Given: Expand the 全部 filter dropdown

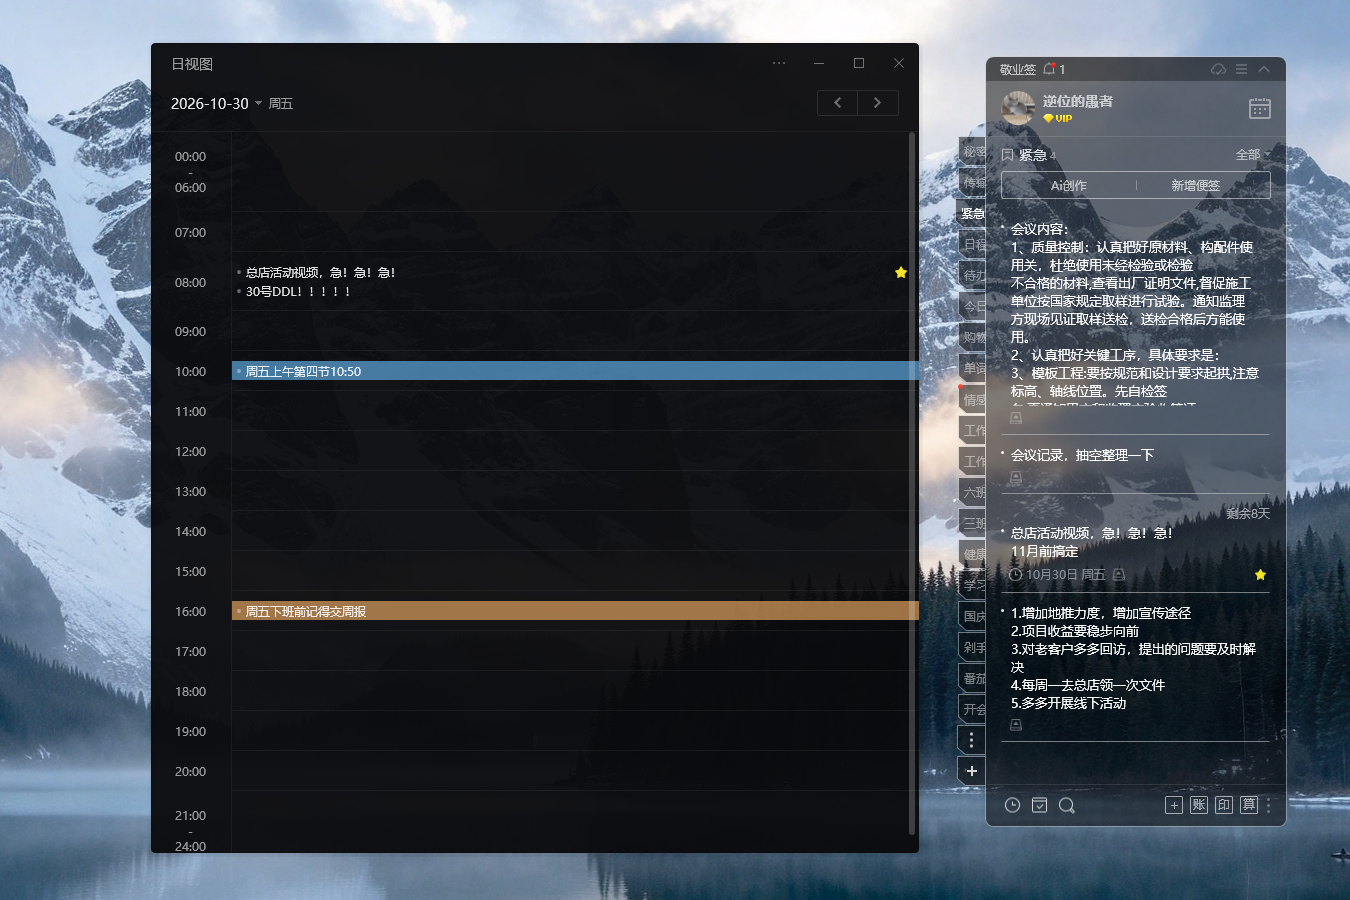Looking at the screenshot, I should click(1253, 155).
